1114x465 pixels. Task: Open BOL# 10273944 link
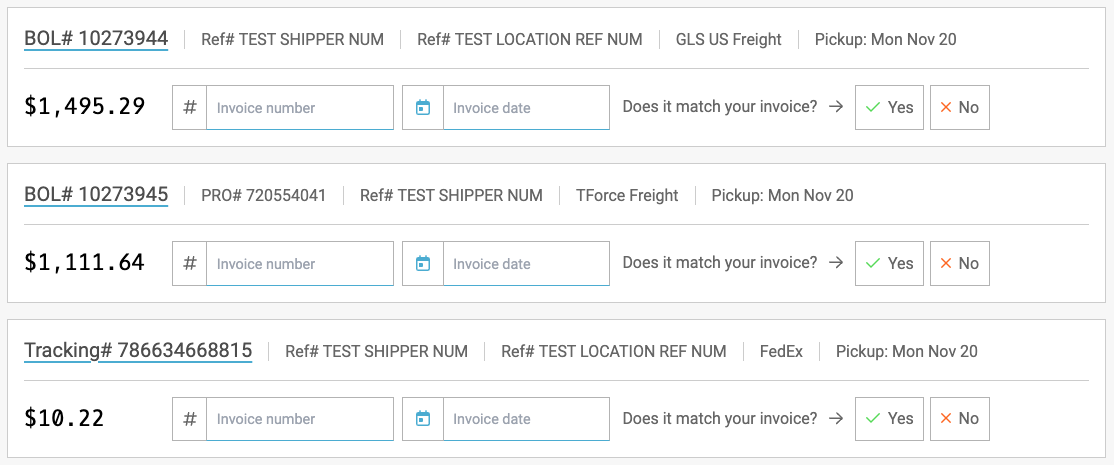(96, 39)
